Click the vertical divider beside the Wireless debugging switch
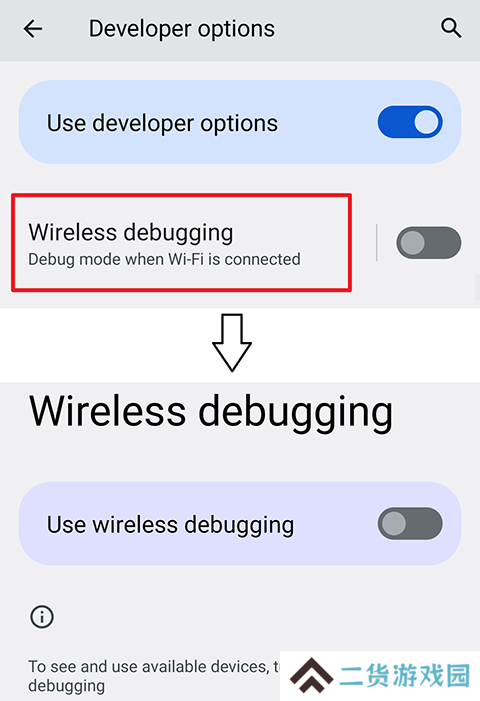This screenshot has height=701, width=480. [x=377, y=243]
